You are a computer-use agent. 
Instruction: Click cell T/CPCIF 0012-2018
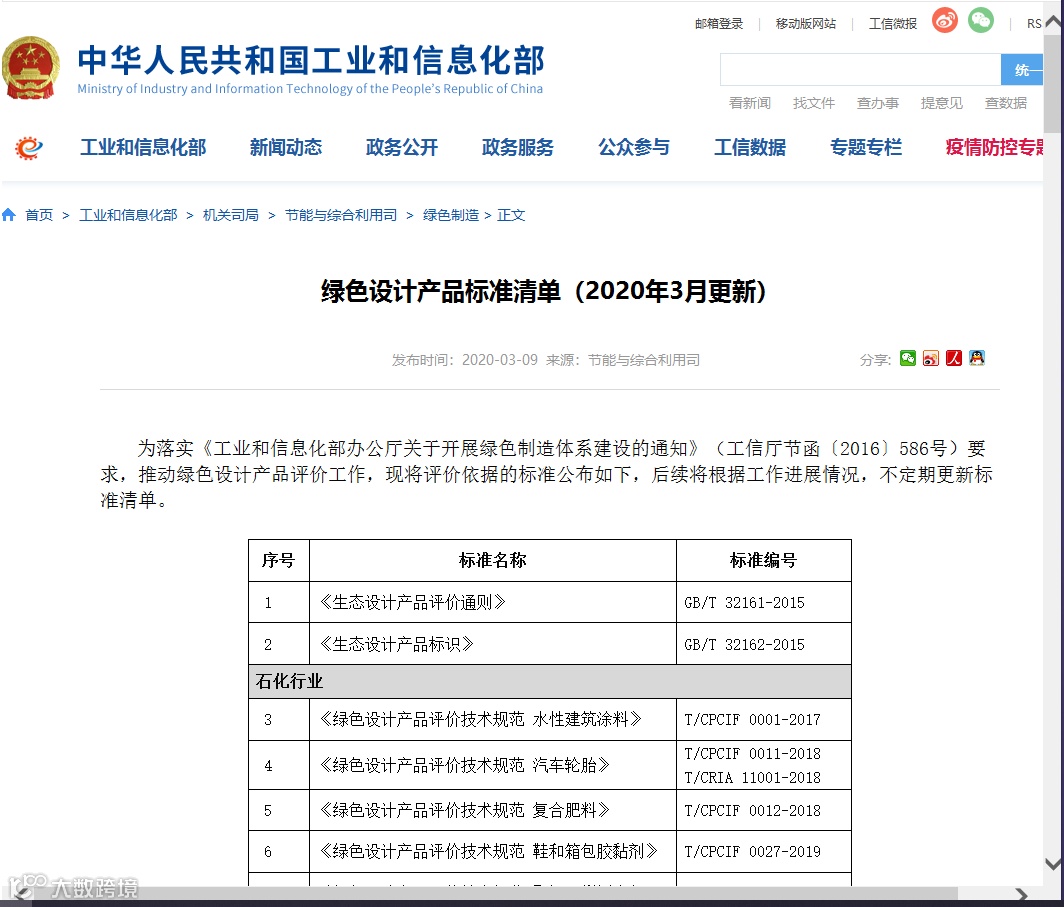click(x=753, y=810)
